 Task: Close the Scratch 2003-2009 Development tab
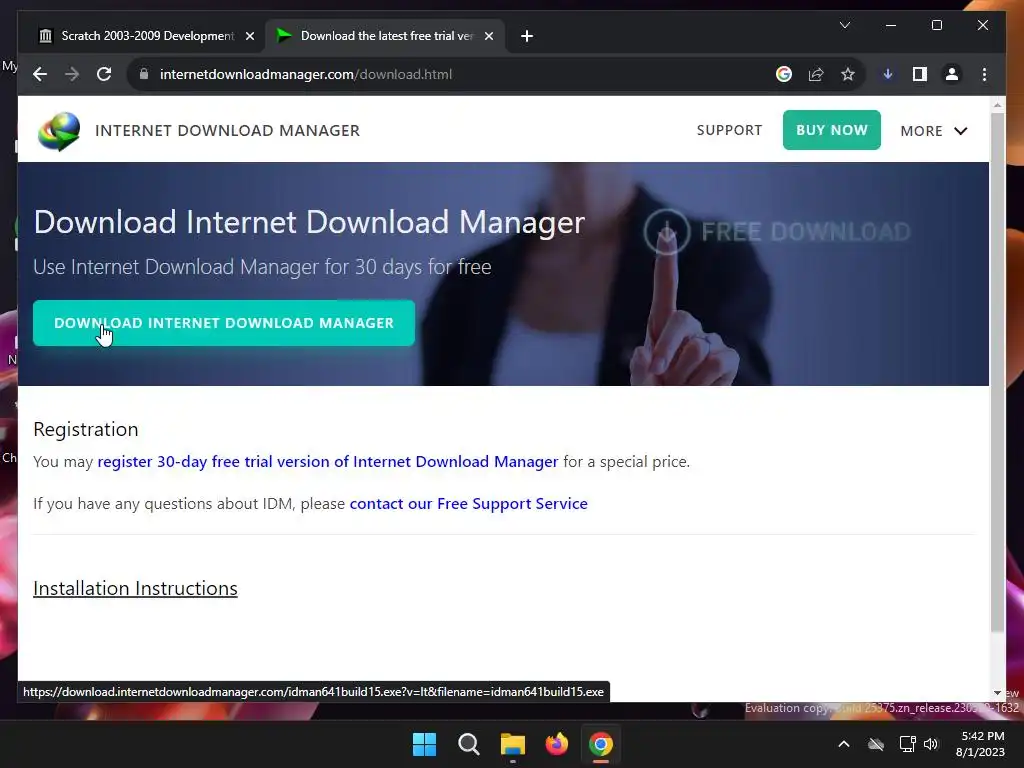tap(249, 36)
